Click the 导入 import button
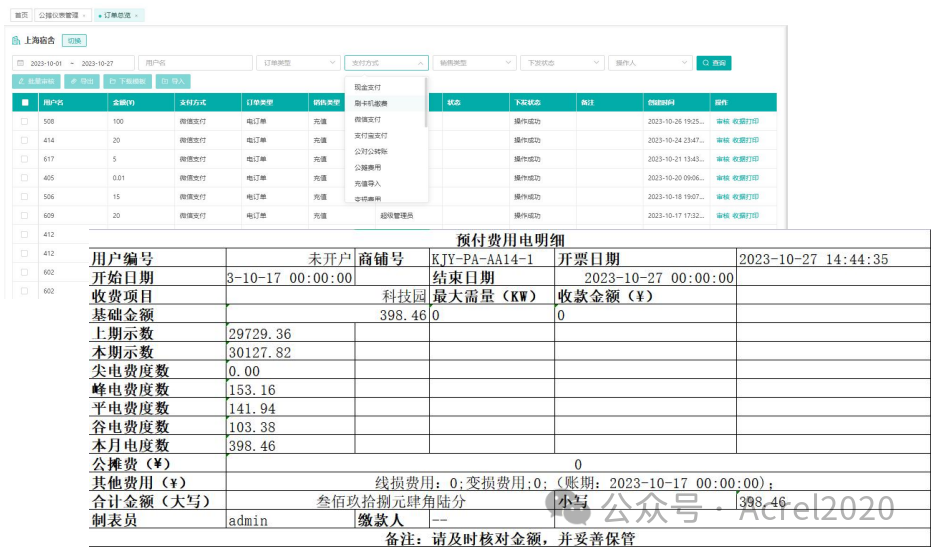This screenshot has width=933, height=557. coord(173,82)
